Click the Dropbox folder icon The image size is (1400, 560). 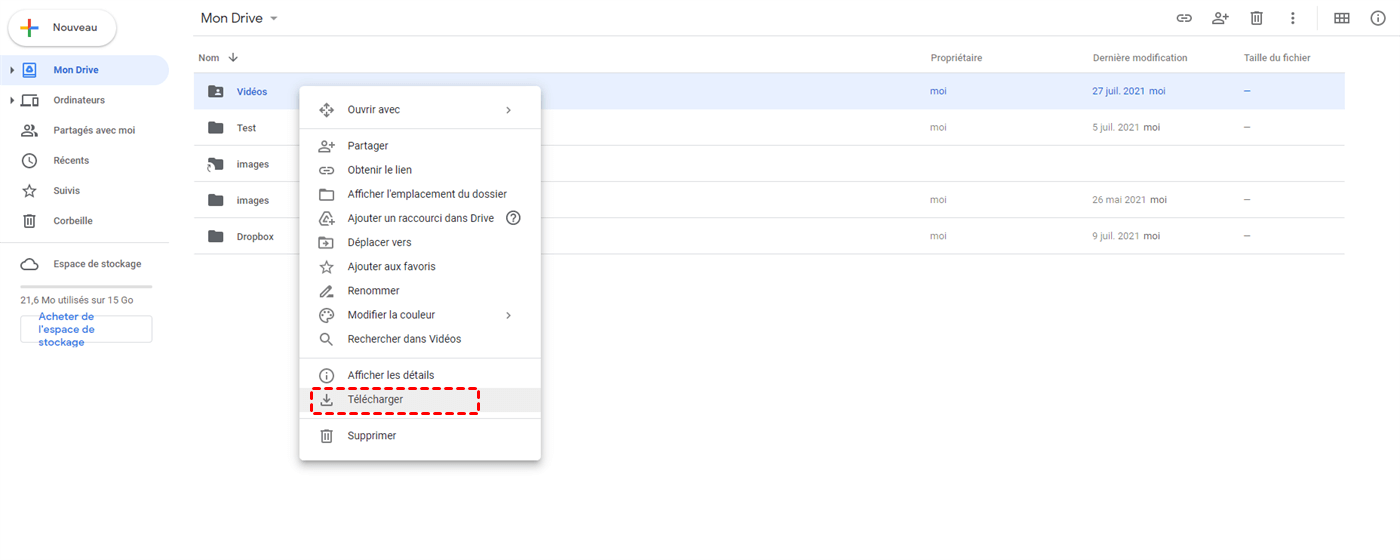click(215, 236)
